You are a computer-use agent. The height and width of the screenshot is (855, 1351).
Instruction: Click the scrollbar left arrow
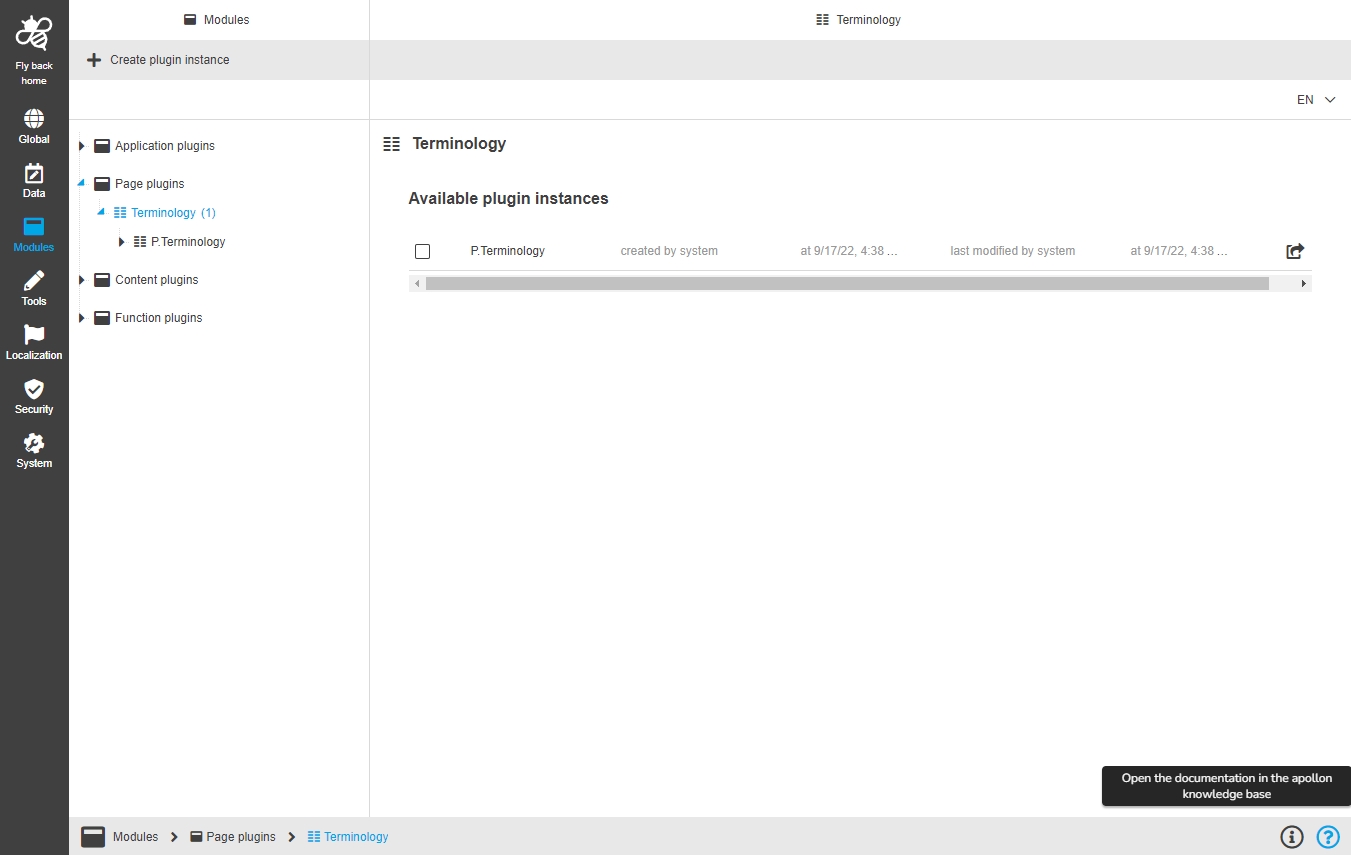[417, 284]
